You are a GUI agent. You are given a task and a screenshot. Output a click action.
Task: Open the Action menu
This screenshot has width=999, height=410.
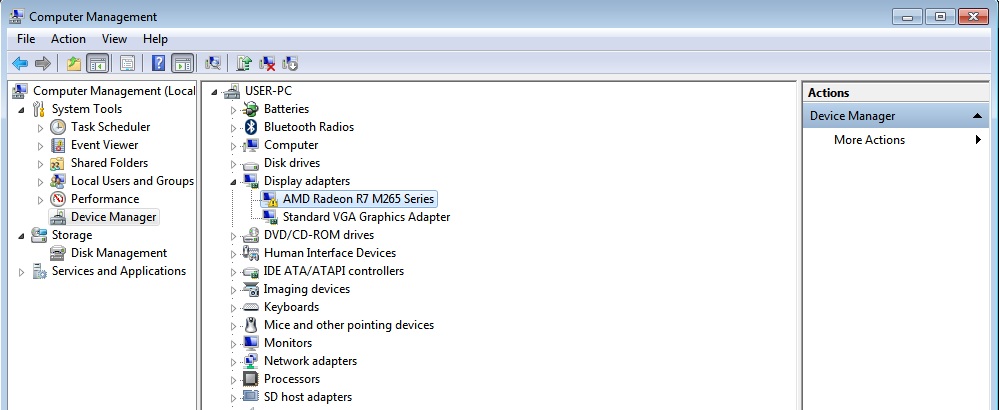(x=68, y=39)
